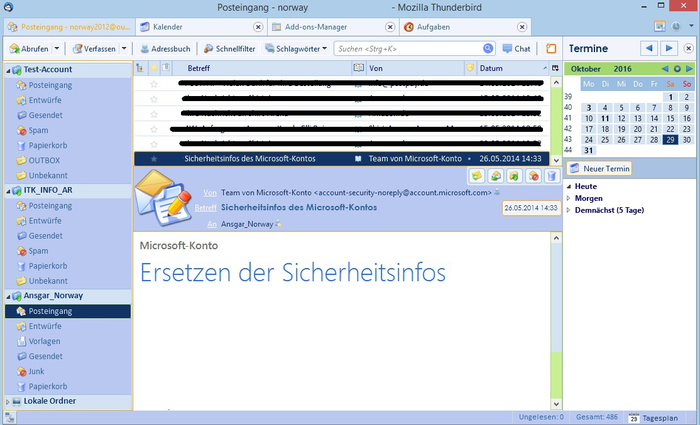
Task: Sort by the star column header
Action: [154, 68]
